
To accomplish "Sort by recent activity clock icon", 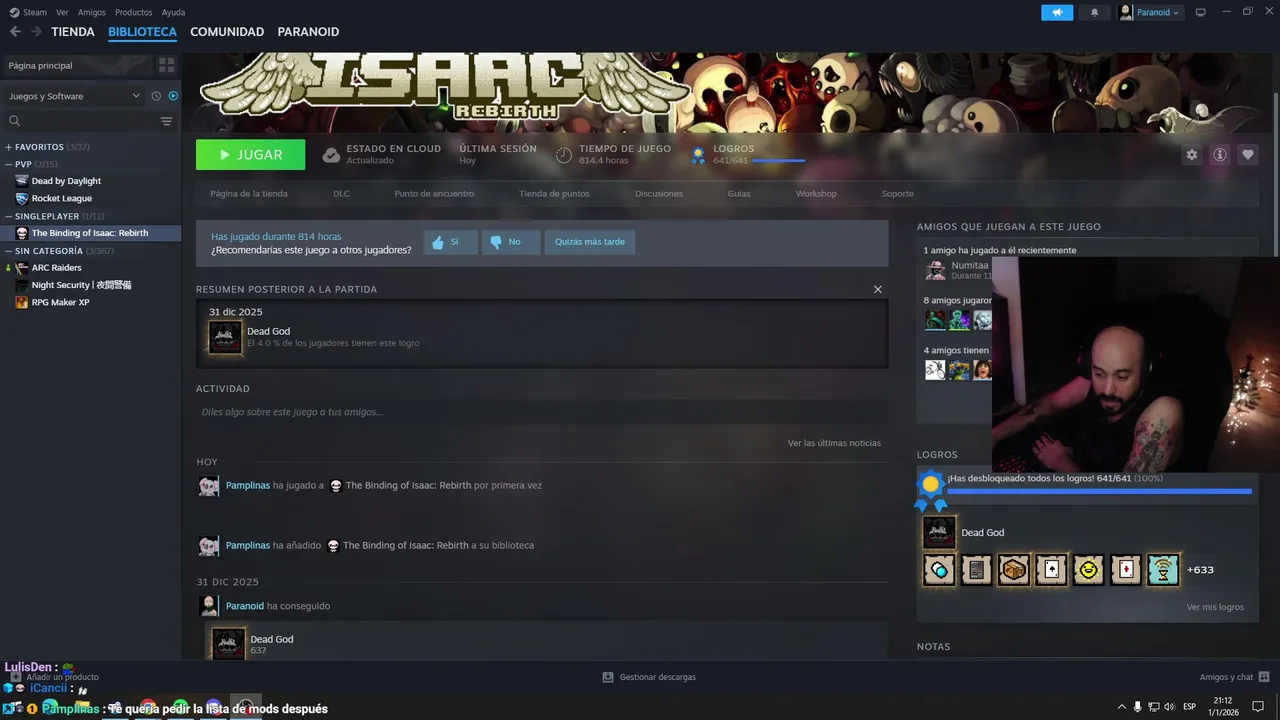I will point(156,96).
